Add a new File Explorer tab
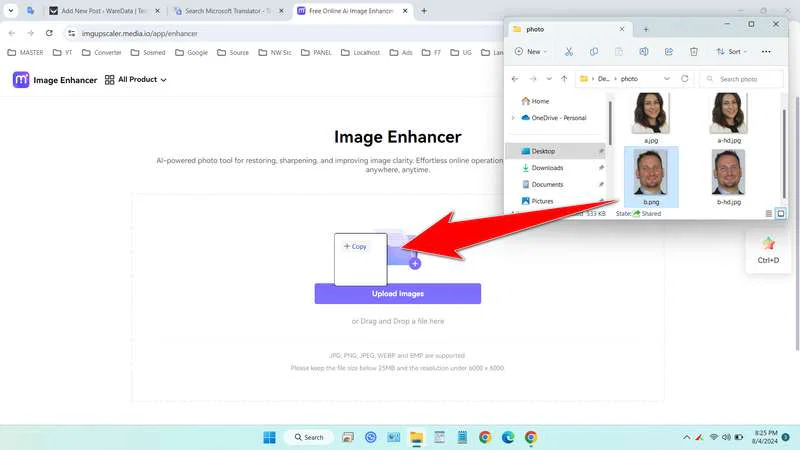Viewport: 800px width, 450px height. pos(646,30)
